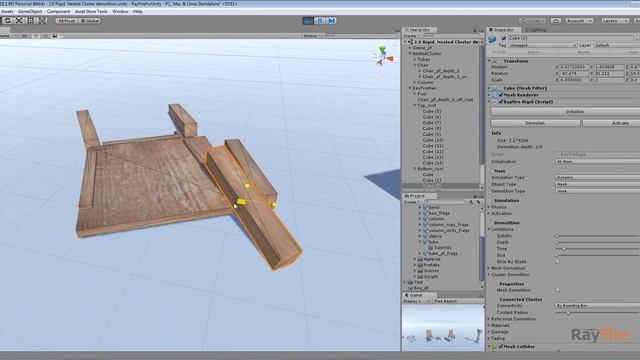Open the Object Type dropdown

598,184
